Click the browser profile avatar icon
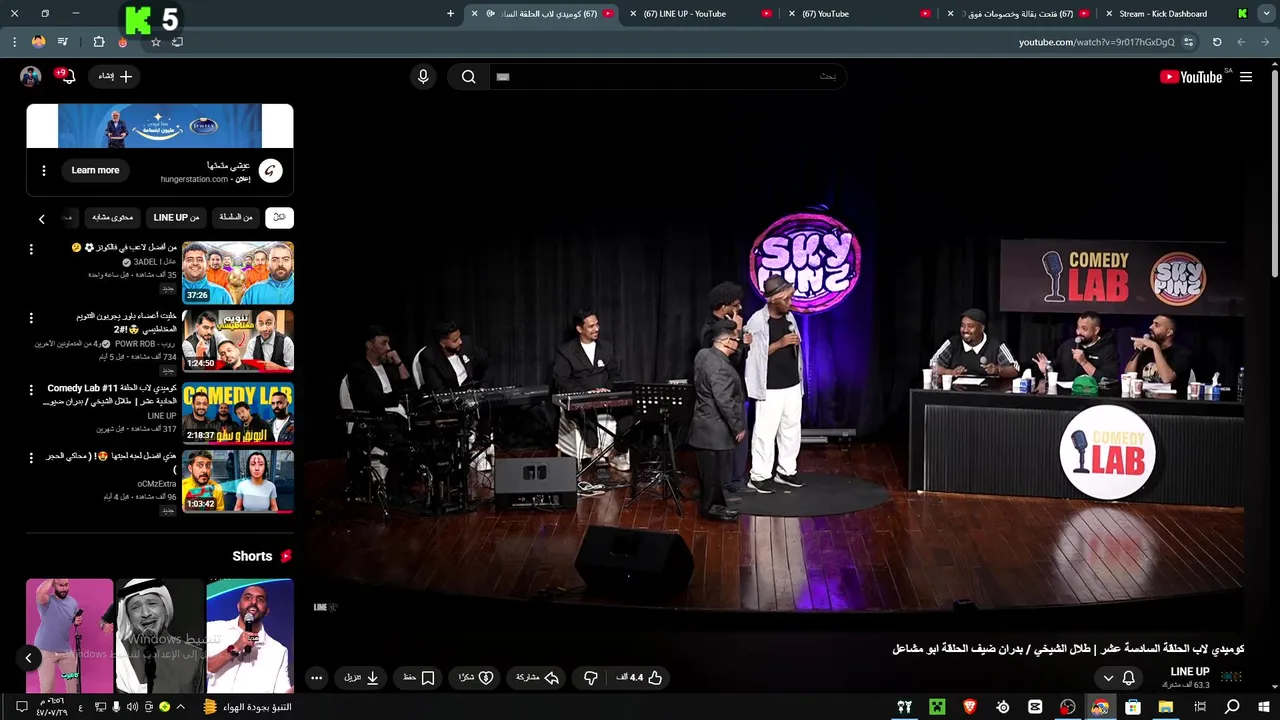 38,42
